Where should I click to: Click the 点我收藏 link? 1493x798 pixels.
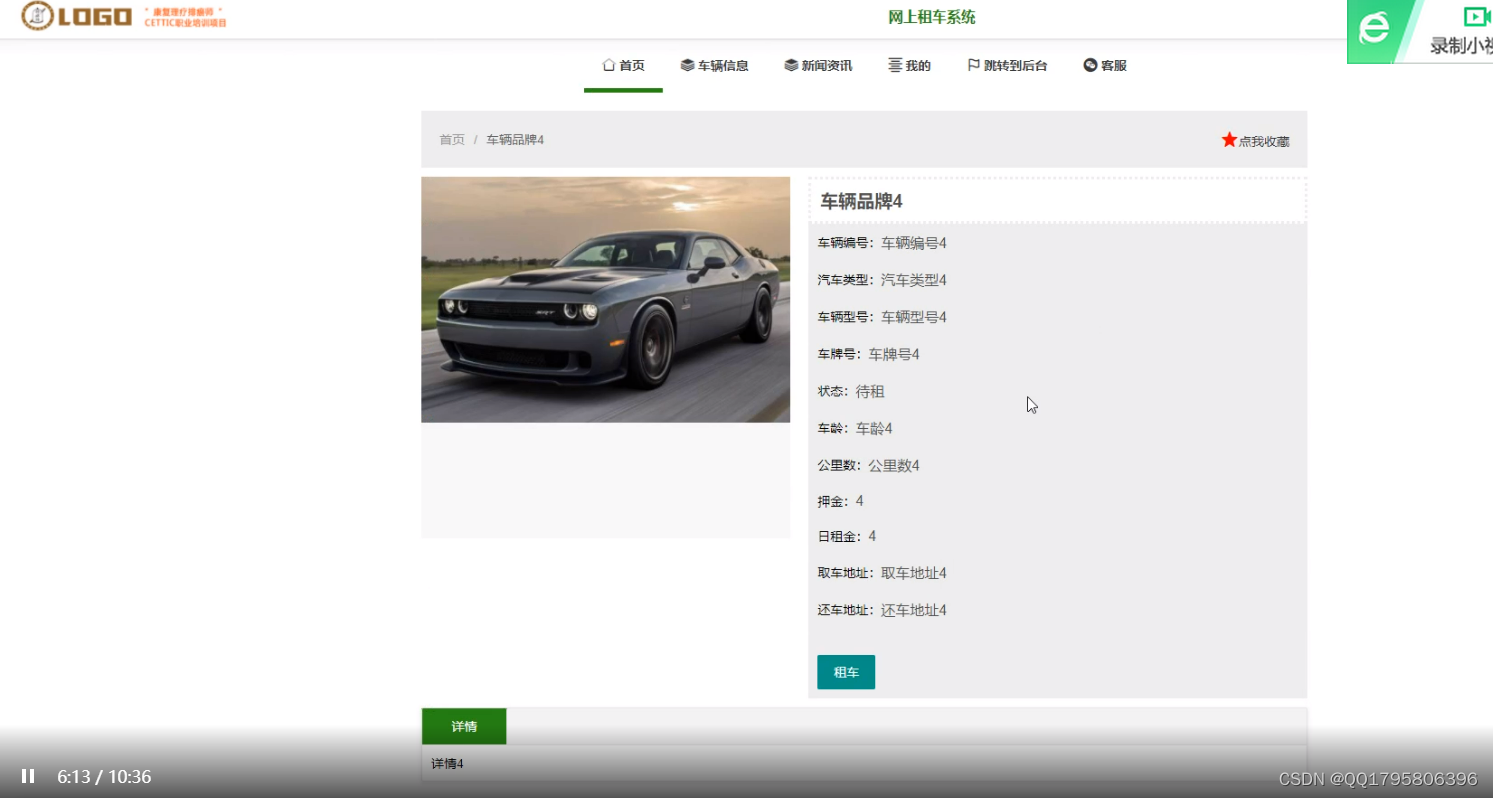1264,142
